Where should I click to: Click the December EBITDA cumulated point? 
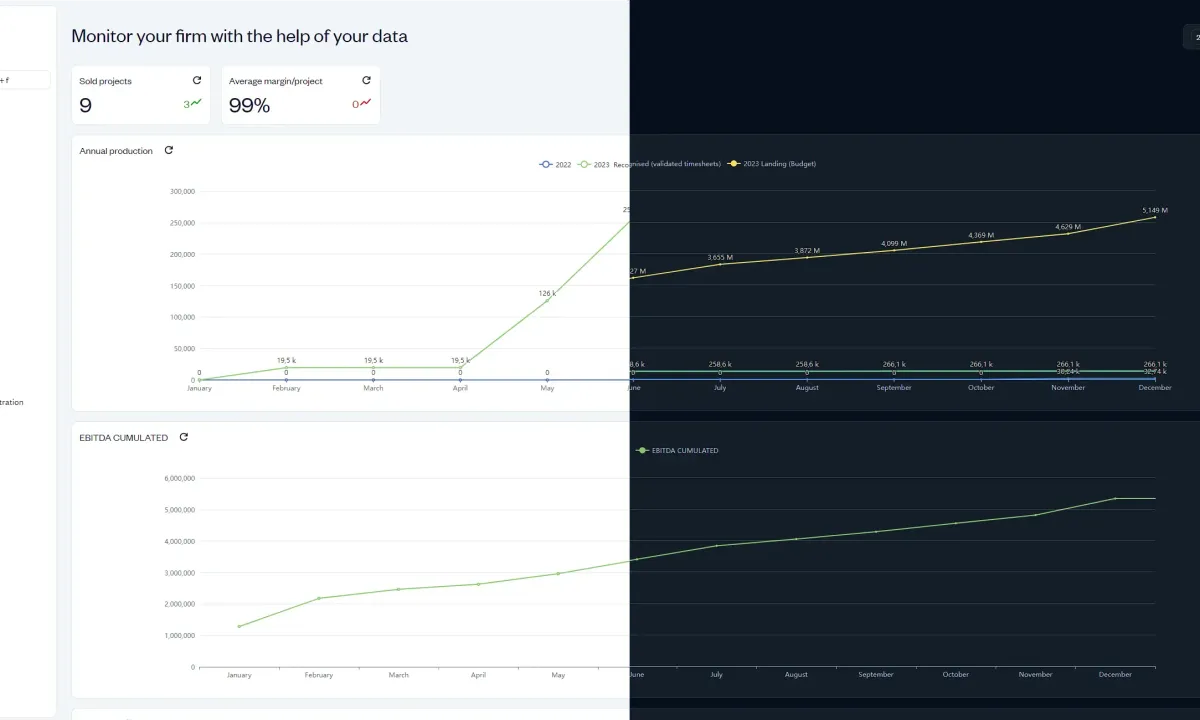(1116, 498)
